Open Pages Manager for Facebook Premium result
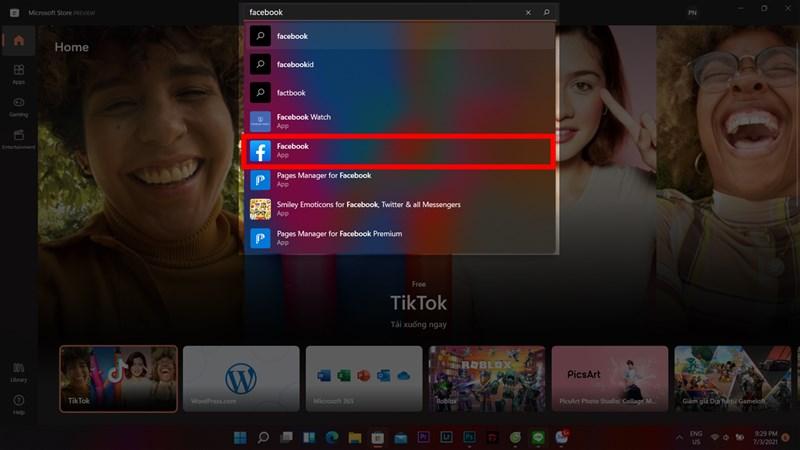 (399, 238)
